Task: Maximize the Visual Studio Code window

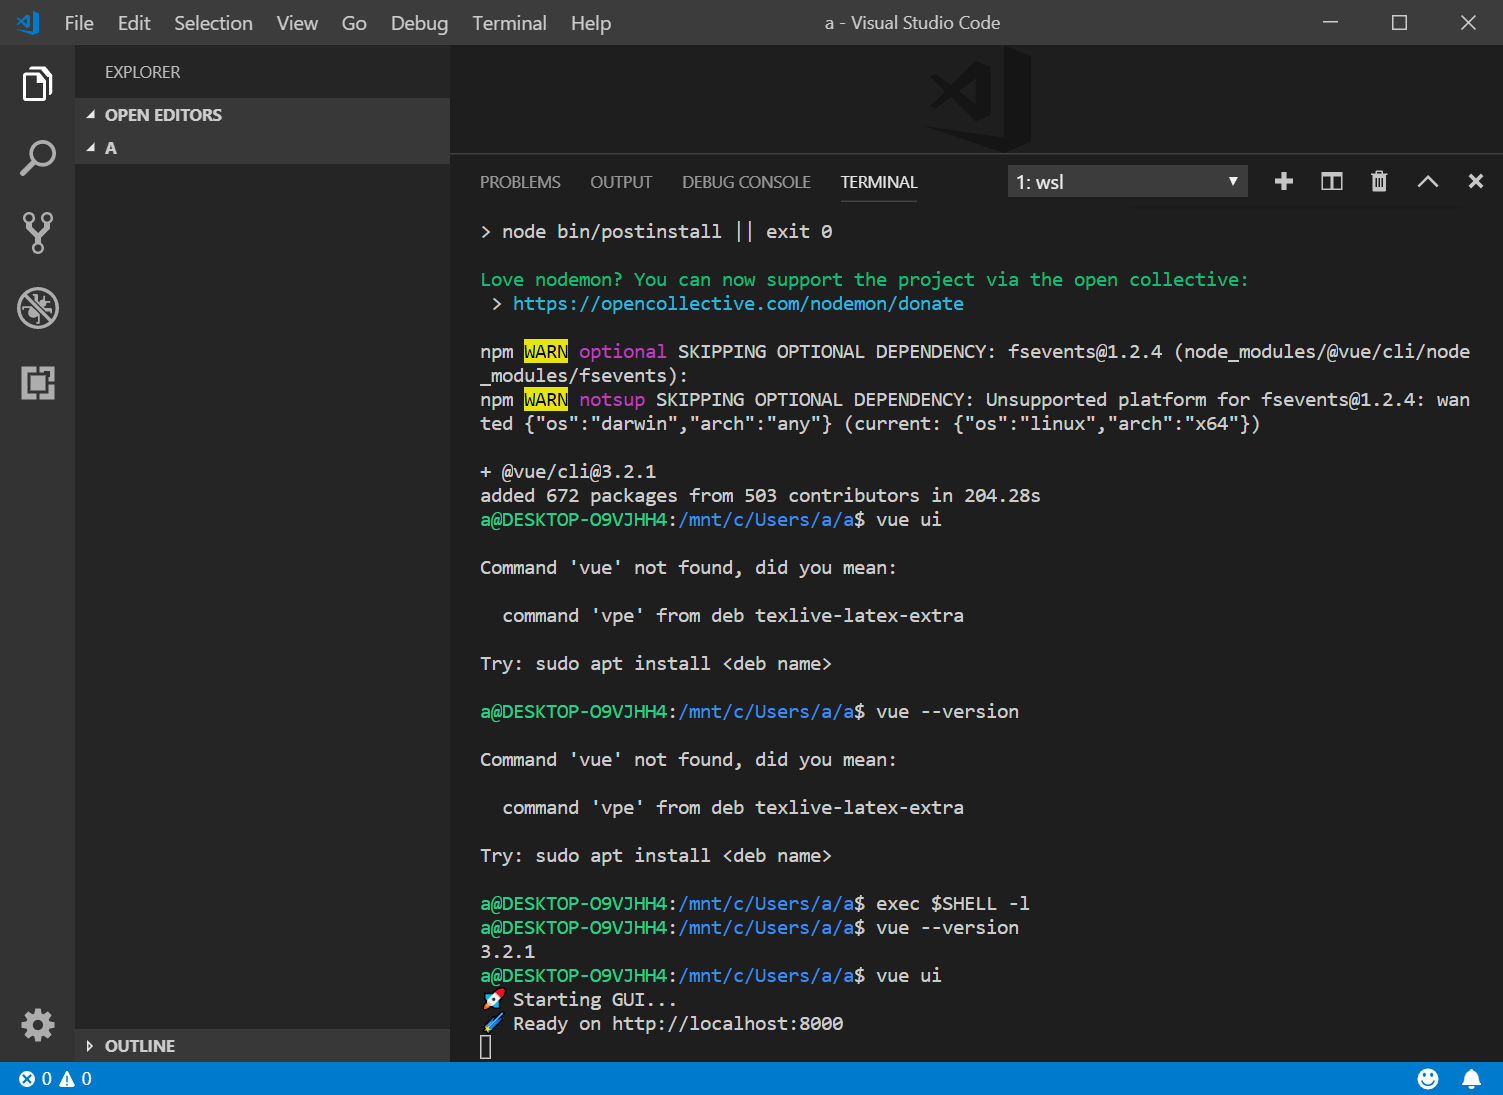Action: click(x=1399, y=22)
